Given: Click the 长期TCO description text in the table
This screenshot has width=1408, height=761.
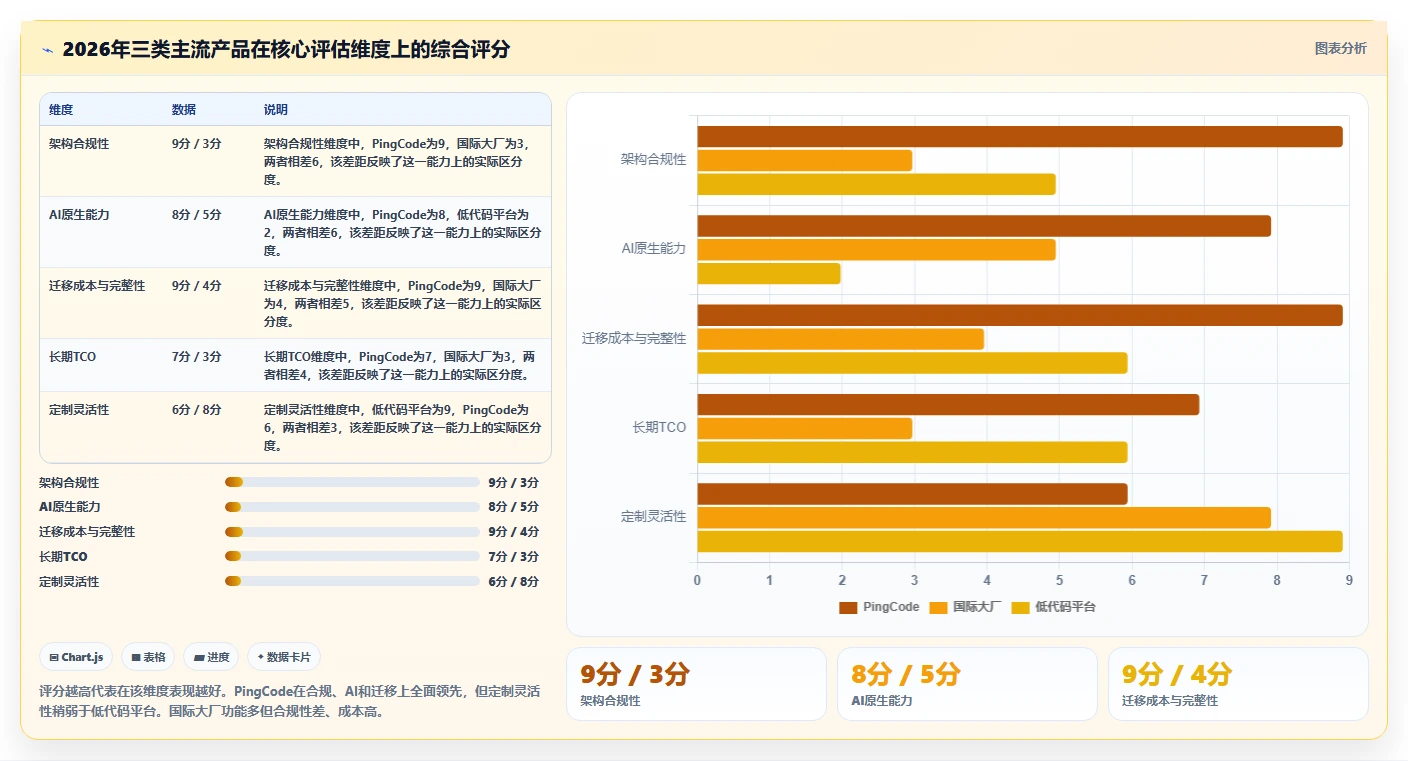Looking at the screenshot, I should 402,366.
